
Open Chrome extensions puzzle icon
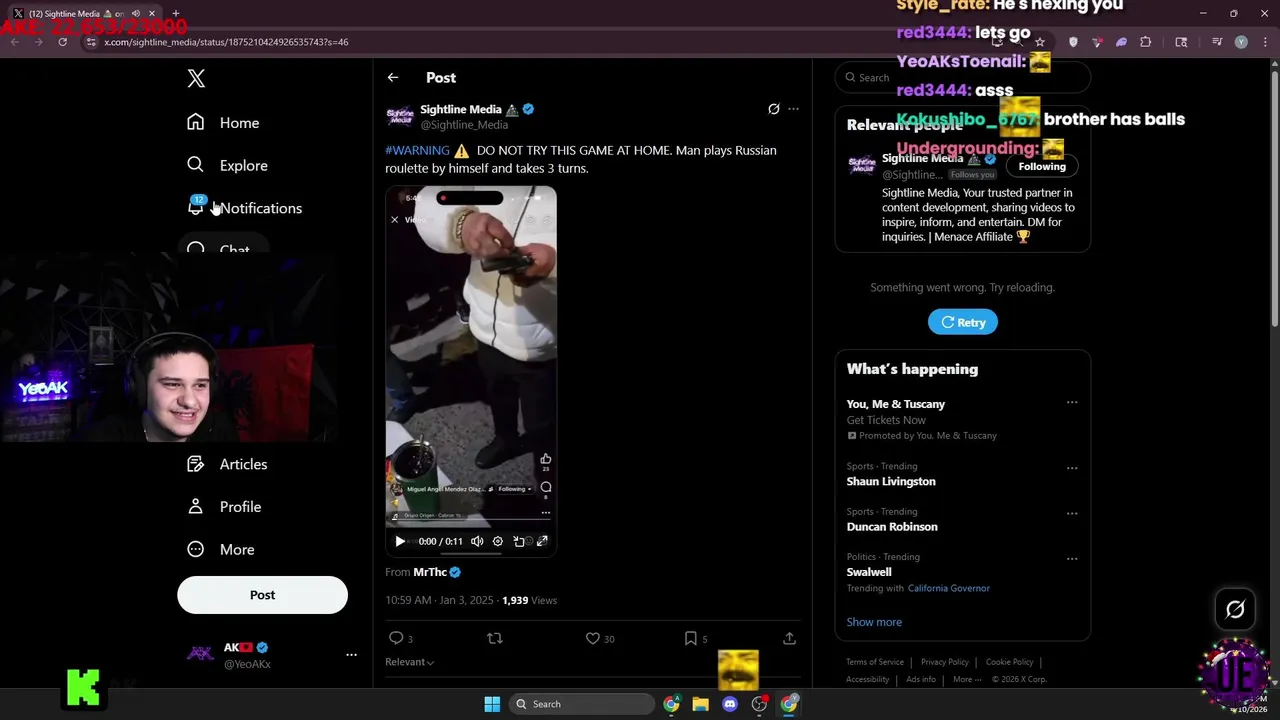point(1146,42)
